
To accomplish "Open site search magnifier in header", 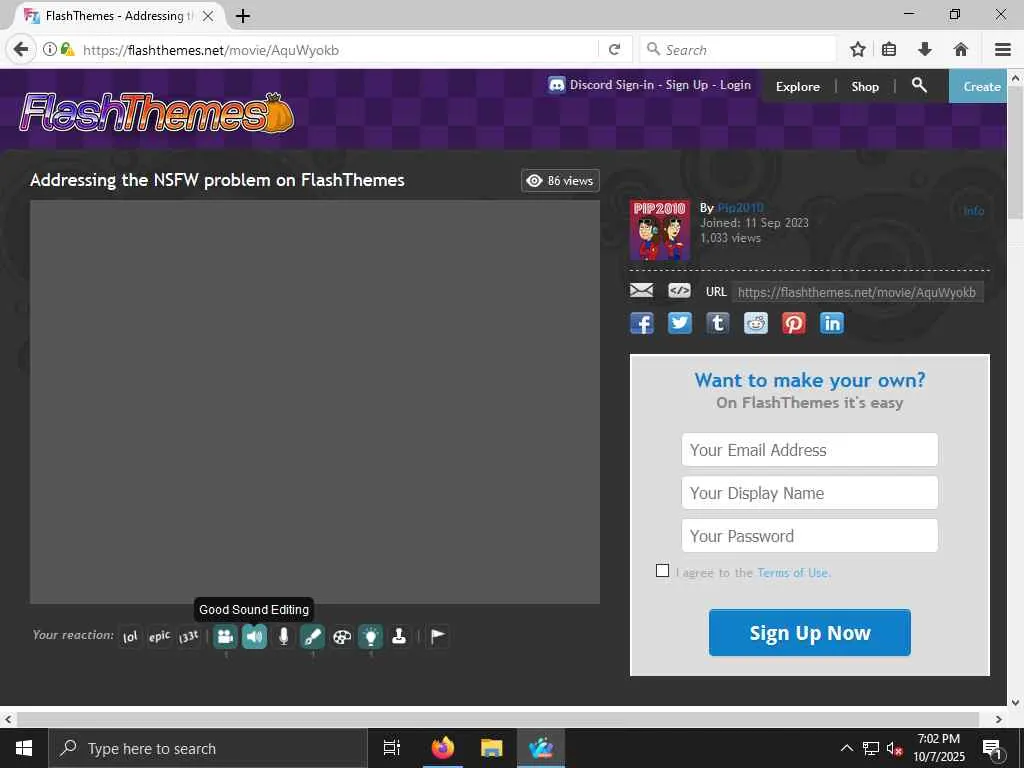I will pos(919,85).
